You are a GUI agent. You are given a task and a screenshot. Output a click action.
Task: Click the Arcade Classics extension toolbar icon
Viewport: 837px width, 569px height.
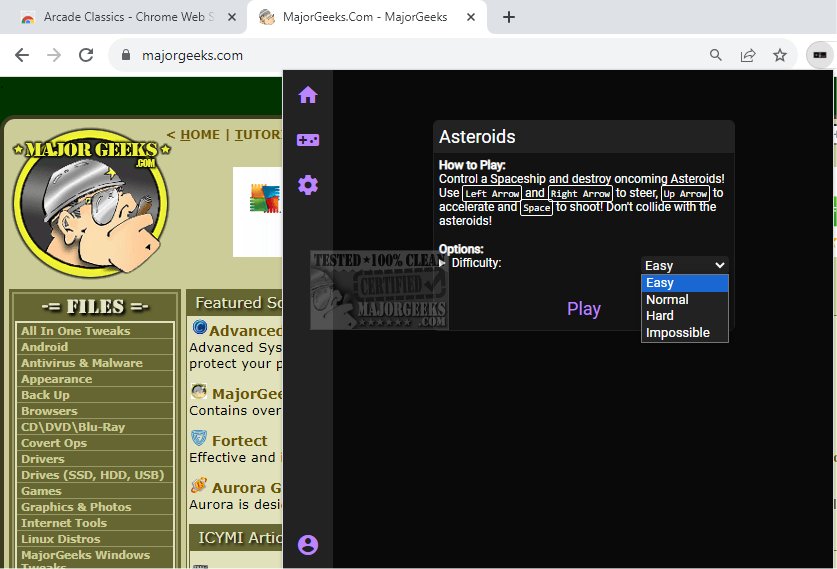click(819, 55)
